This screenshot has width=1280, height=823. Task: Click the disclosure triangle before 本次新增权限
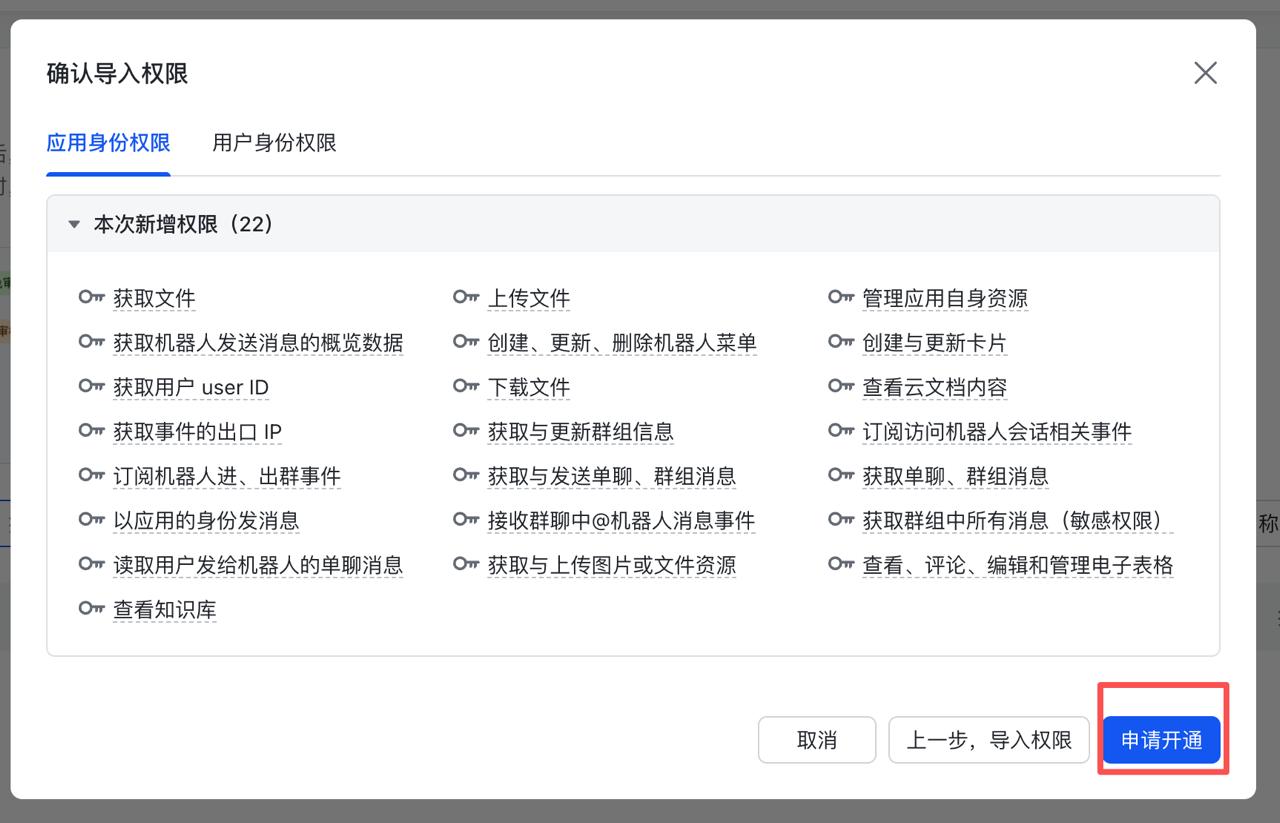point(73,224)
